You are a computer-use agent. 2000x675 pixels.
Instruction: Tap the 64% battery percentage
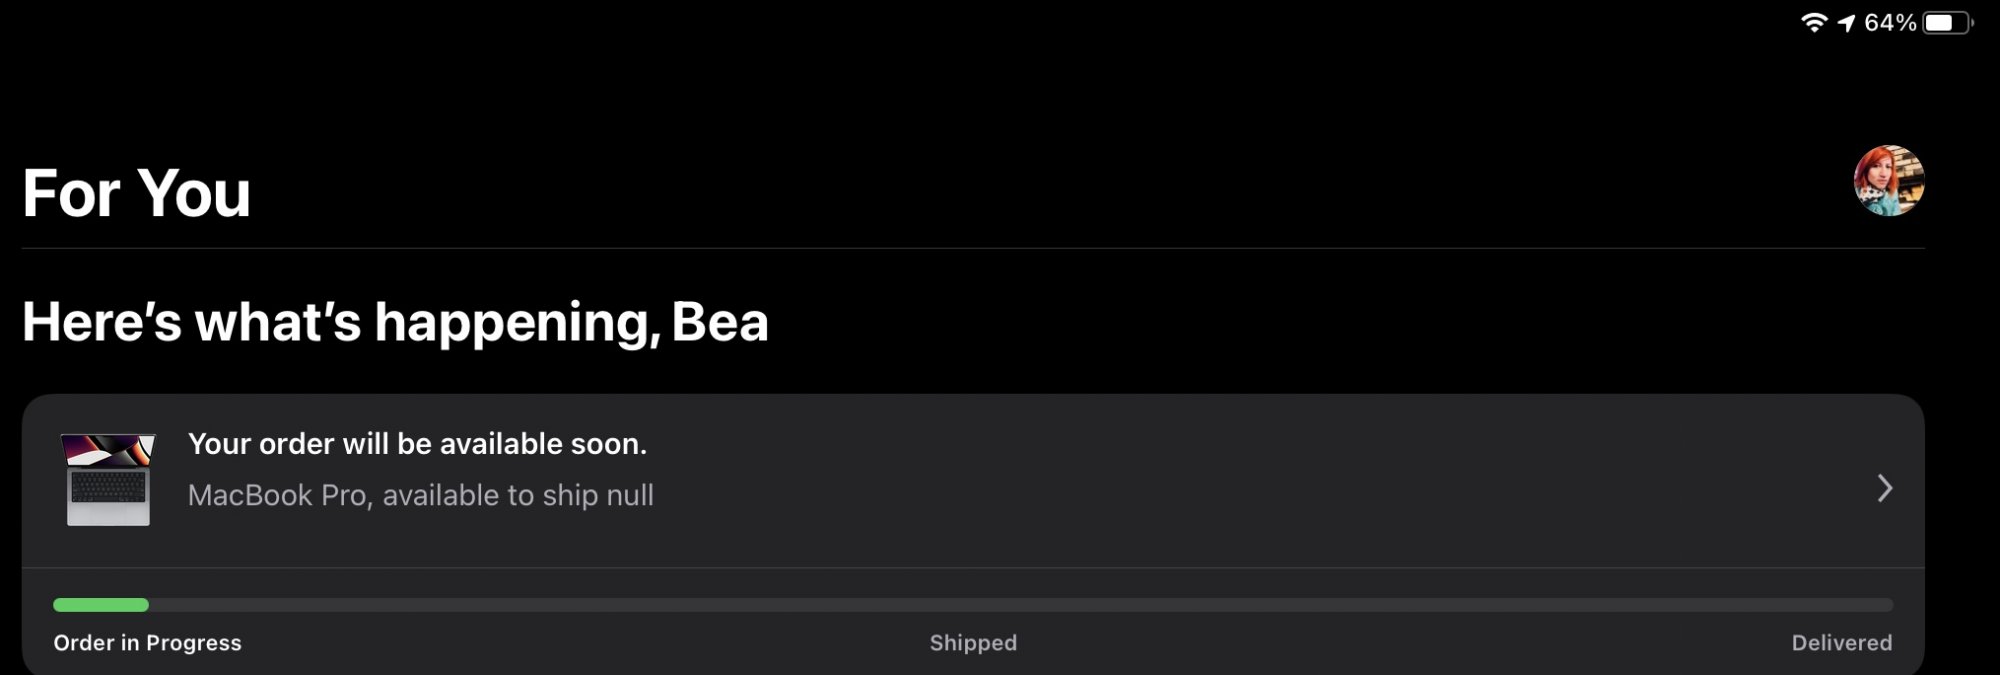(1890, 22)
